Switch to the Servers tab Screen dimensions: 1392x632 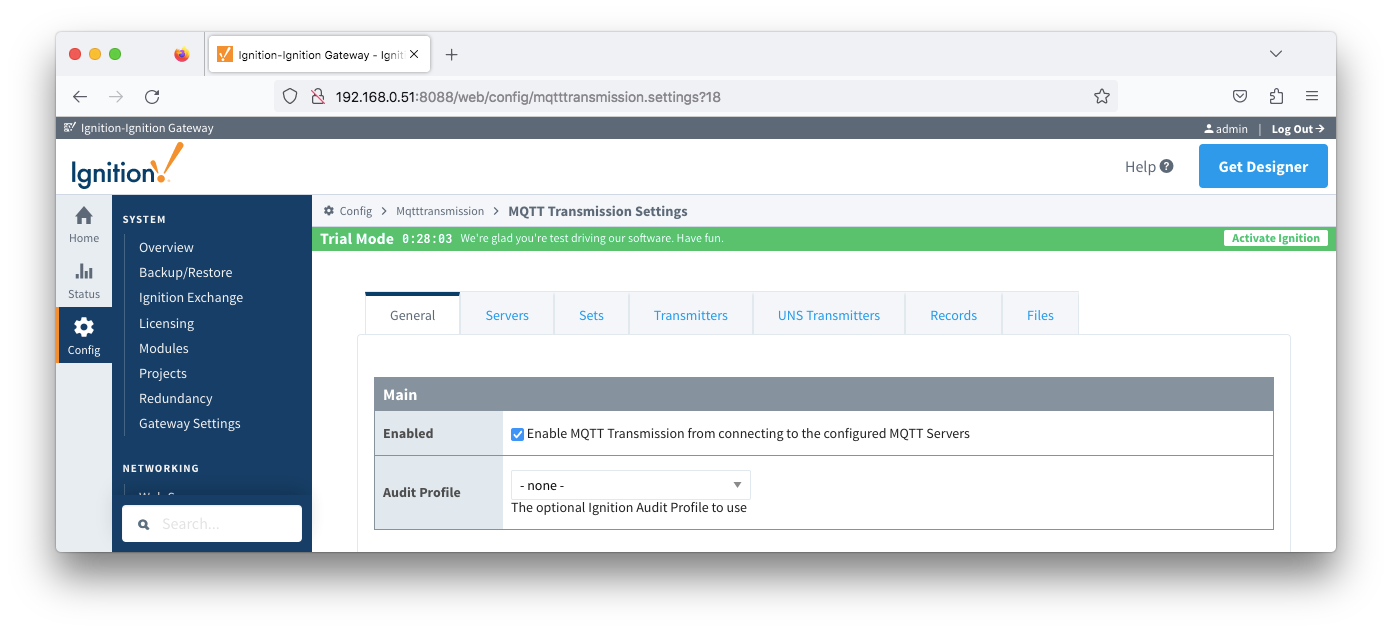point(507,315)
